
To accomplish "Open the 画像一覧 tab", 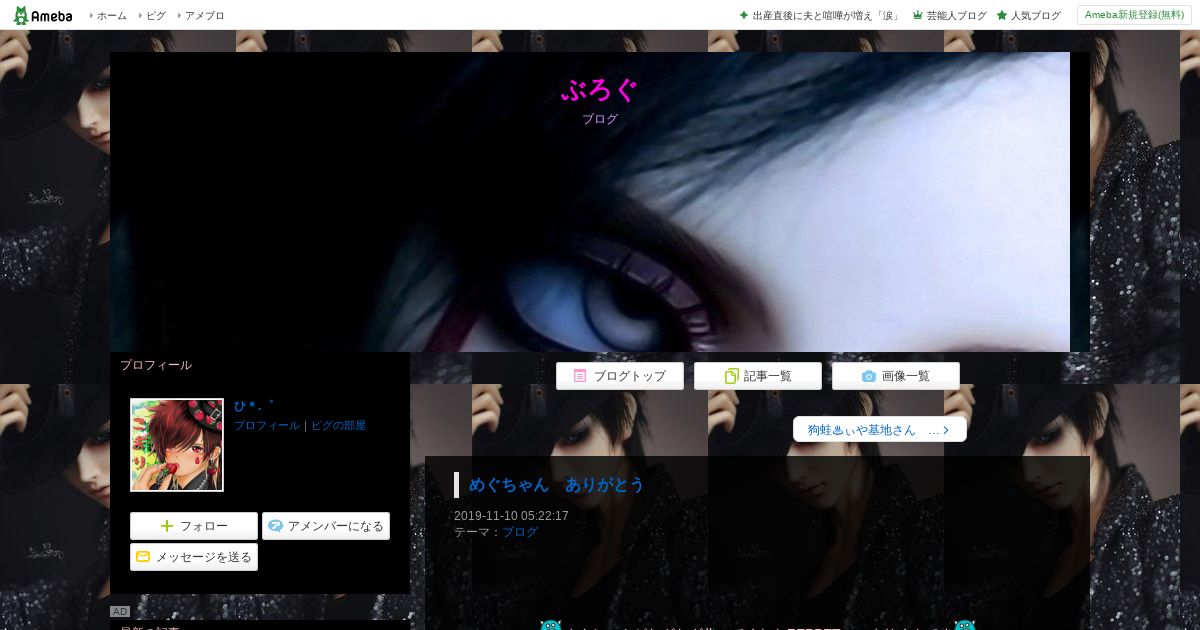I will [x=896, y=376].
